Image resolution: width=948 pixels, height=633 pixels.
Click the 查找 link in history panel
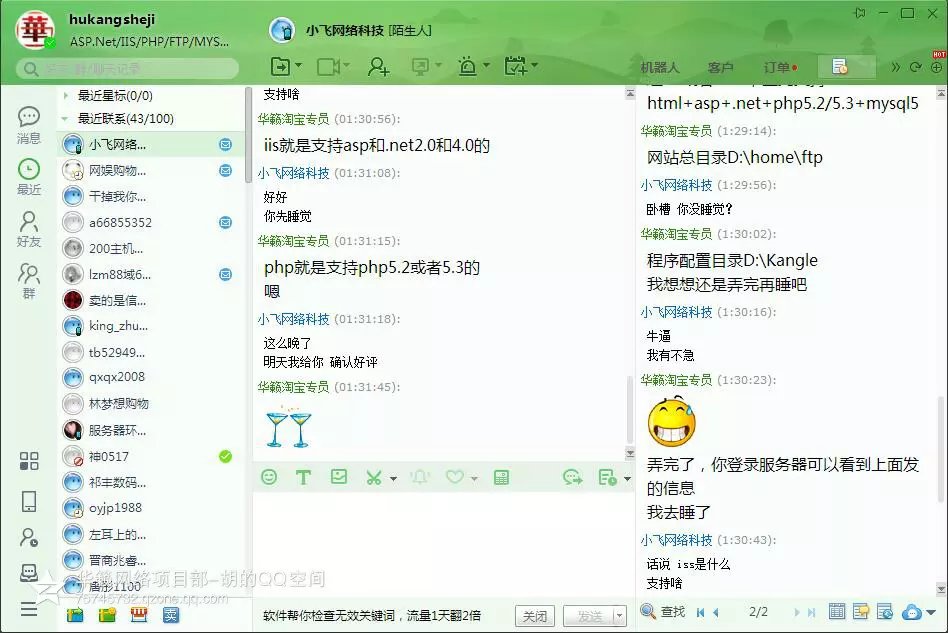pyautogui.click(x=673, y=612)
